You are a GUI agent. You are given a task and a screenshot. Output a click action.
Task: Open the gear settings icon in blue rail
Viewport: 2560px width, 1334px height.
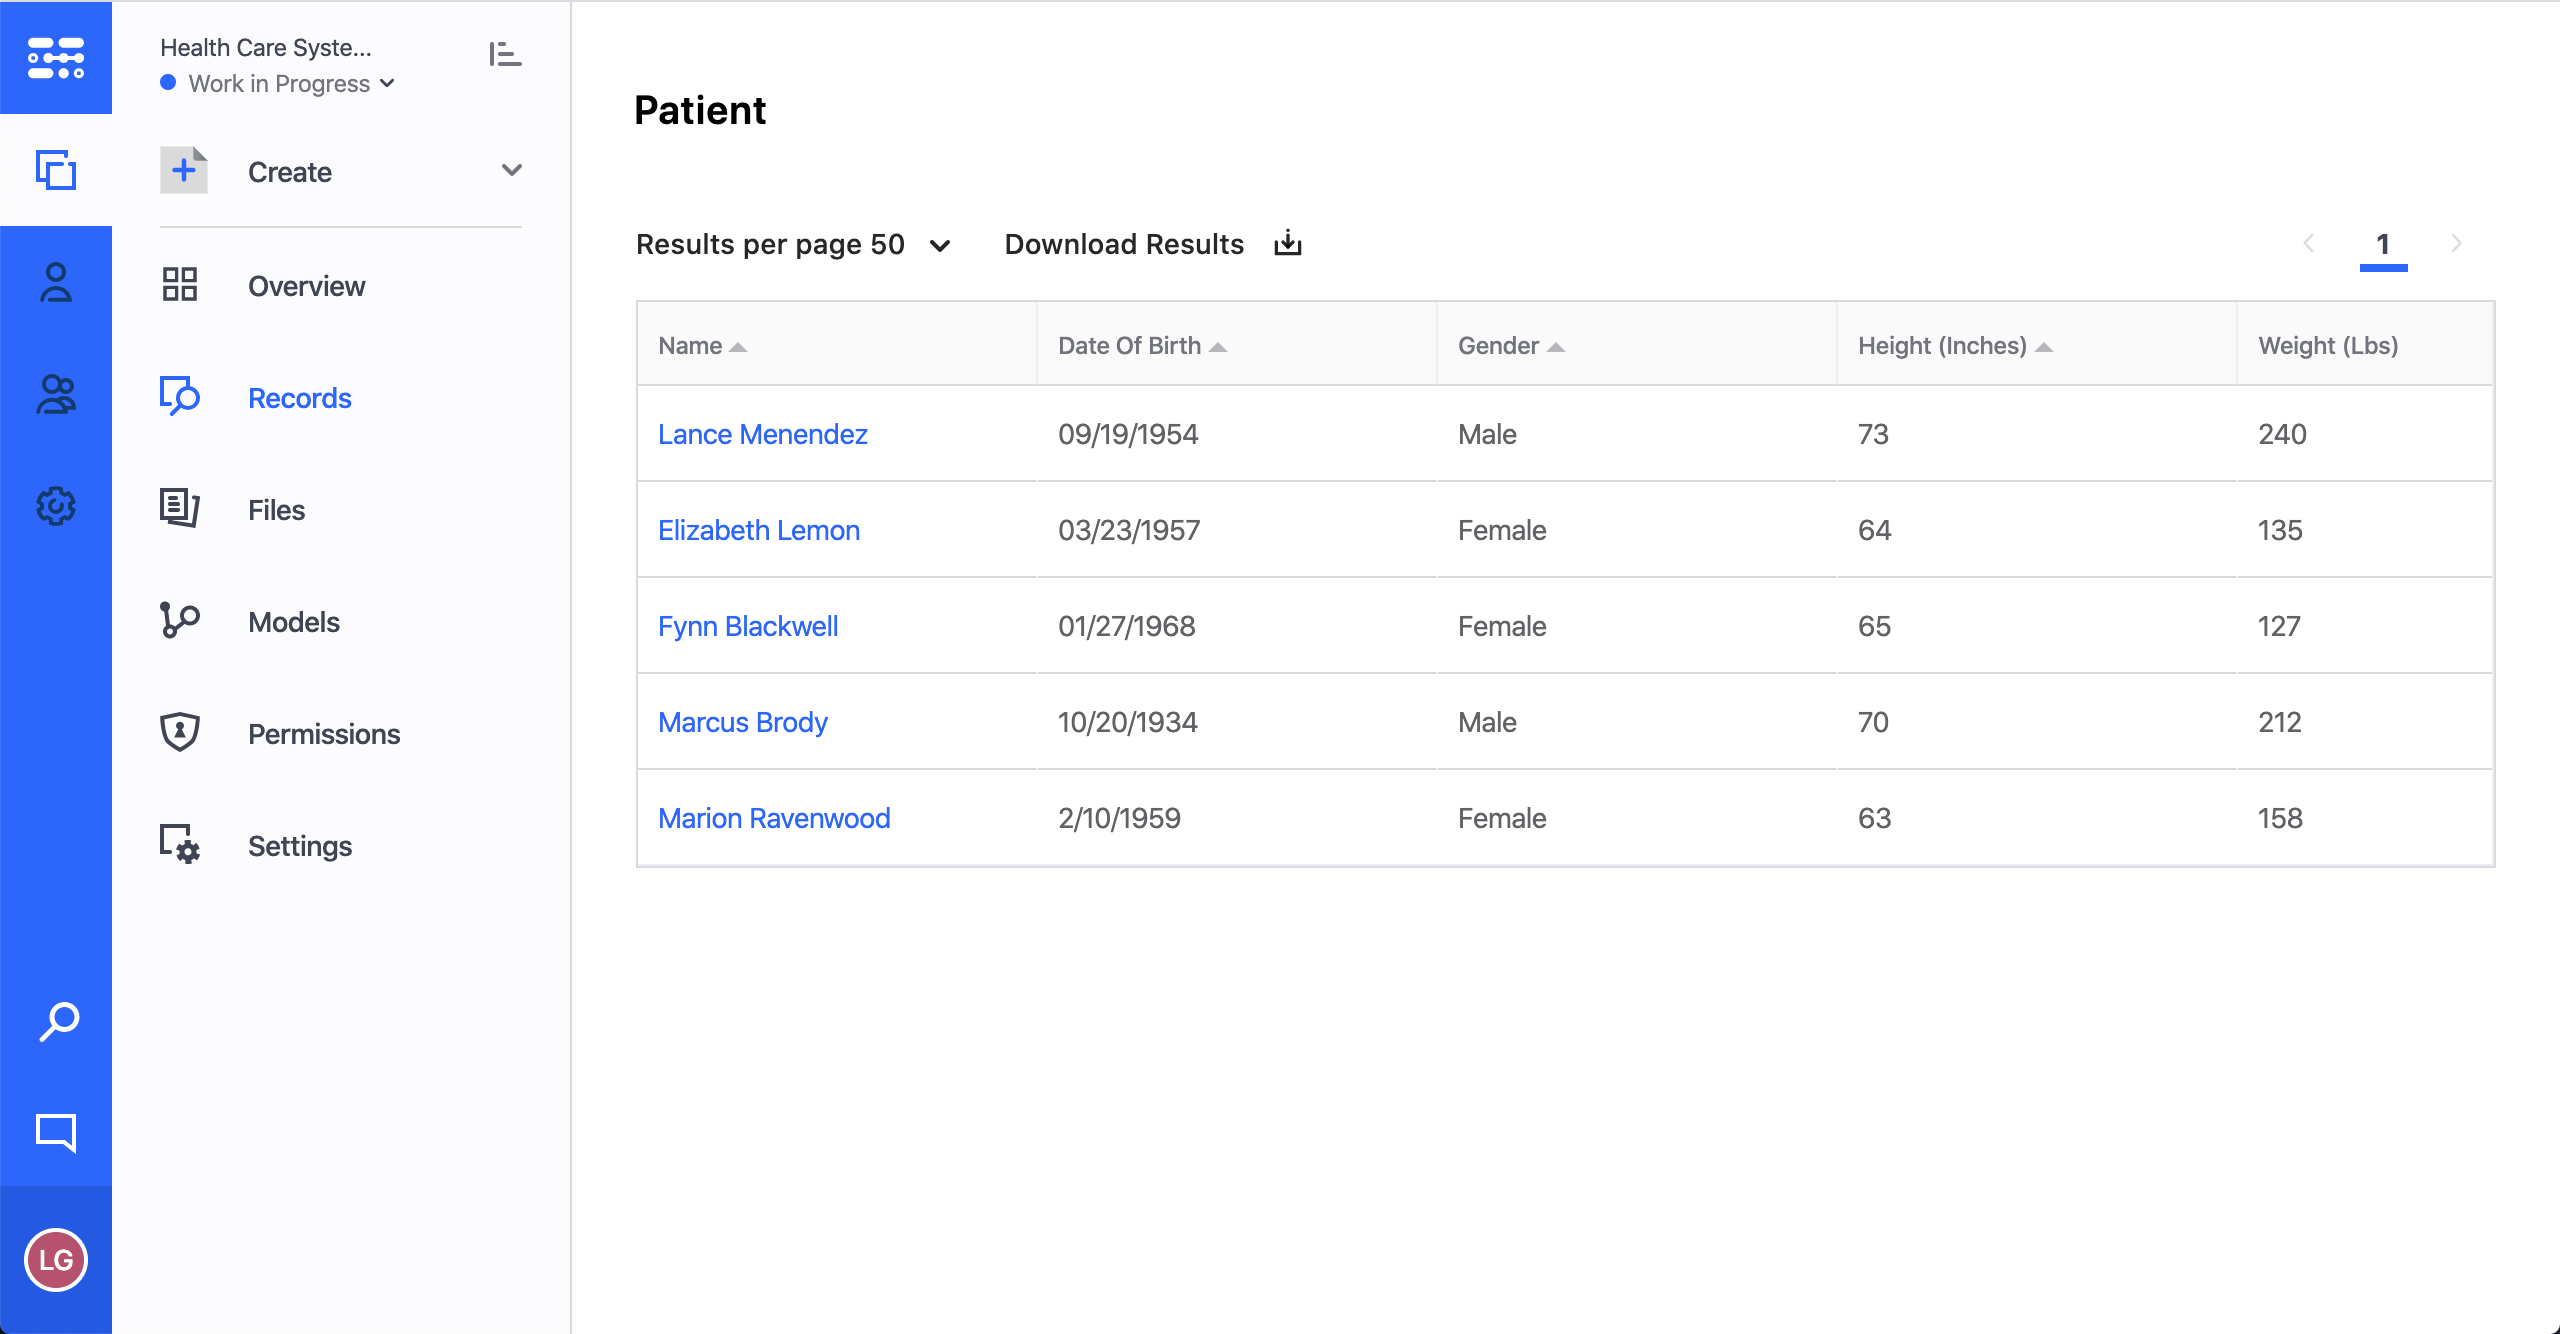coord(56,506)
